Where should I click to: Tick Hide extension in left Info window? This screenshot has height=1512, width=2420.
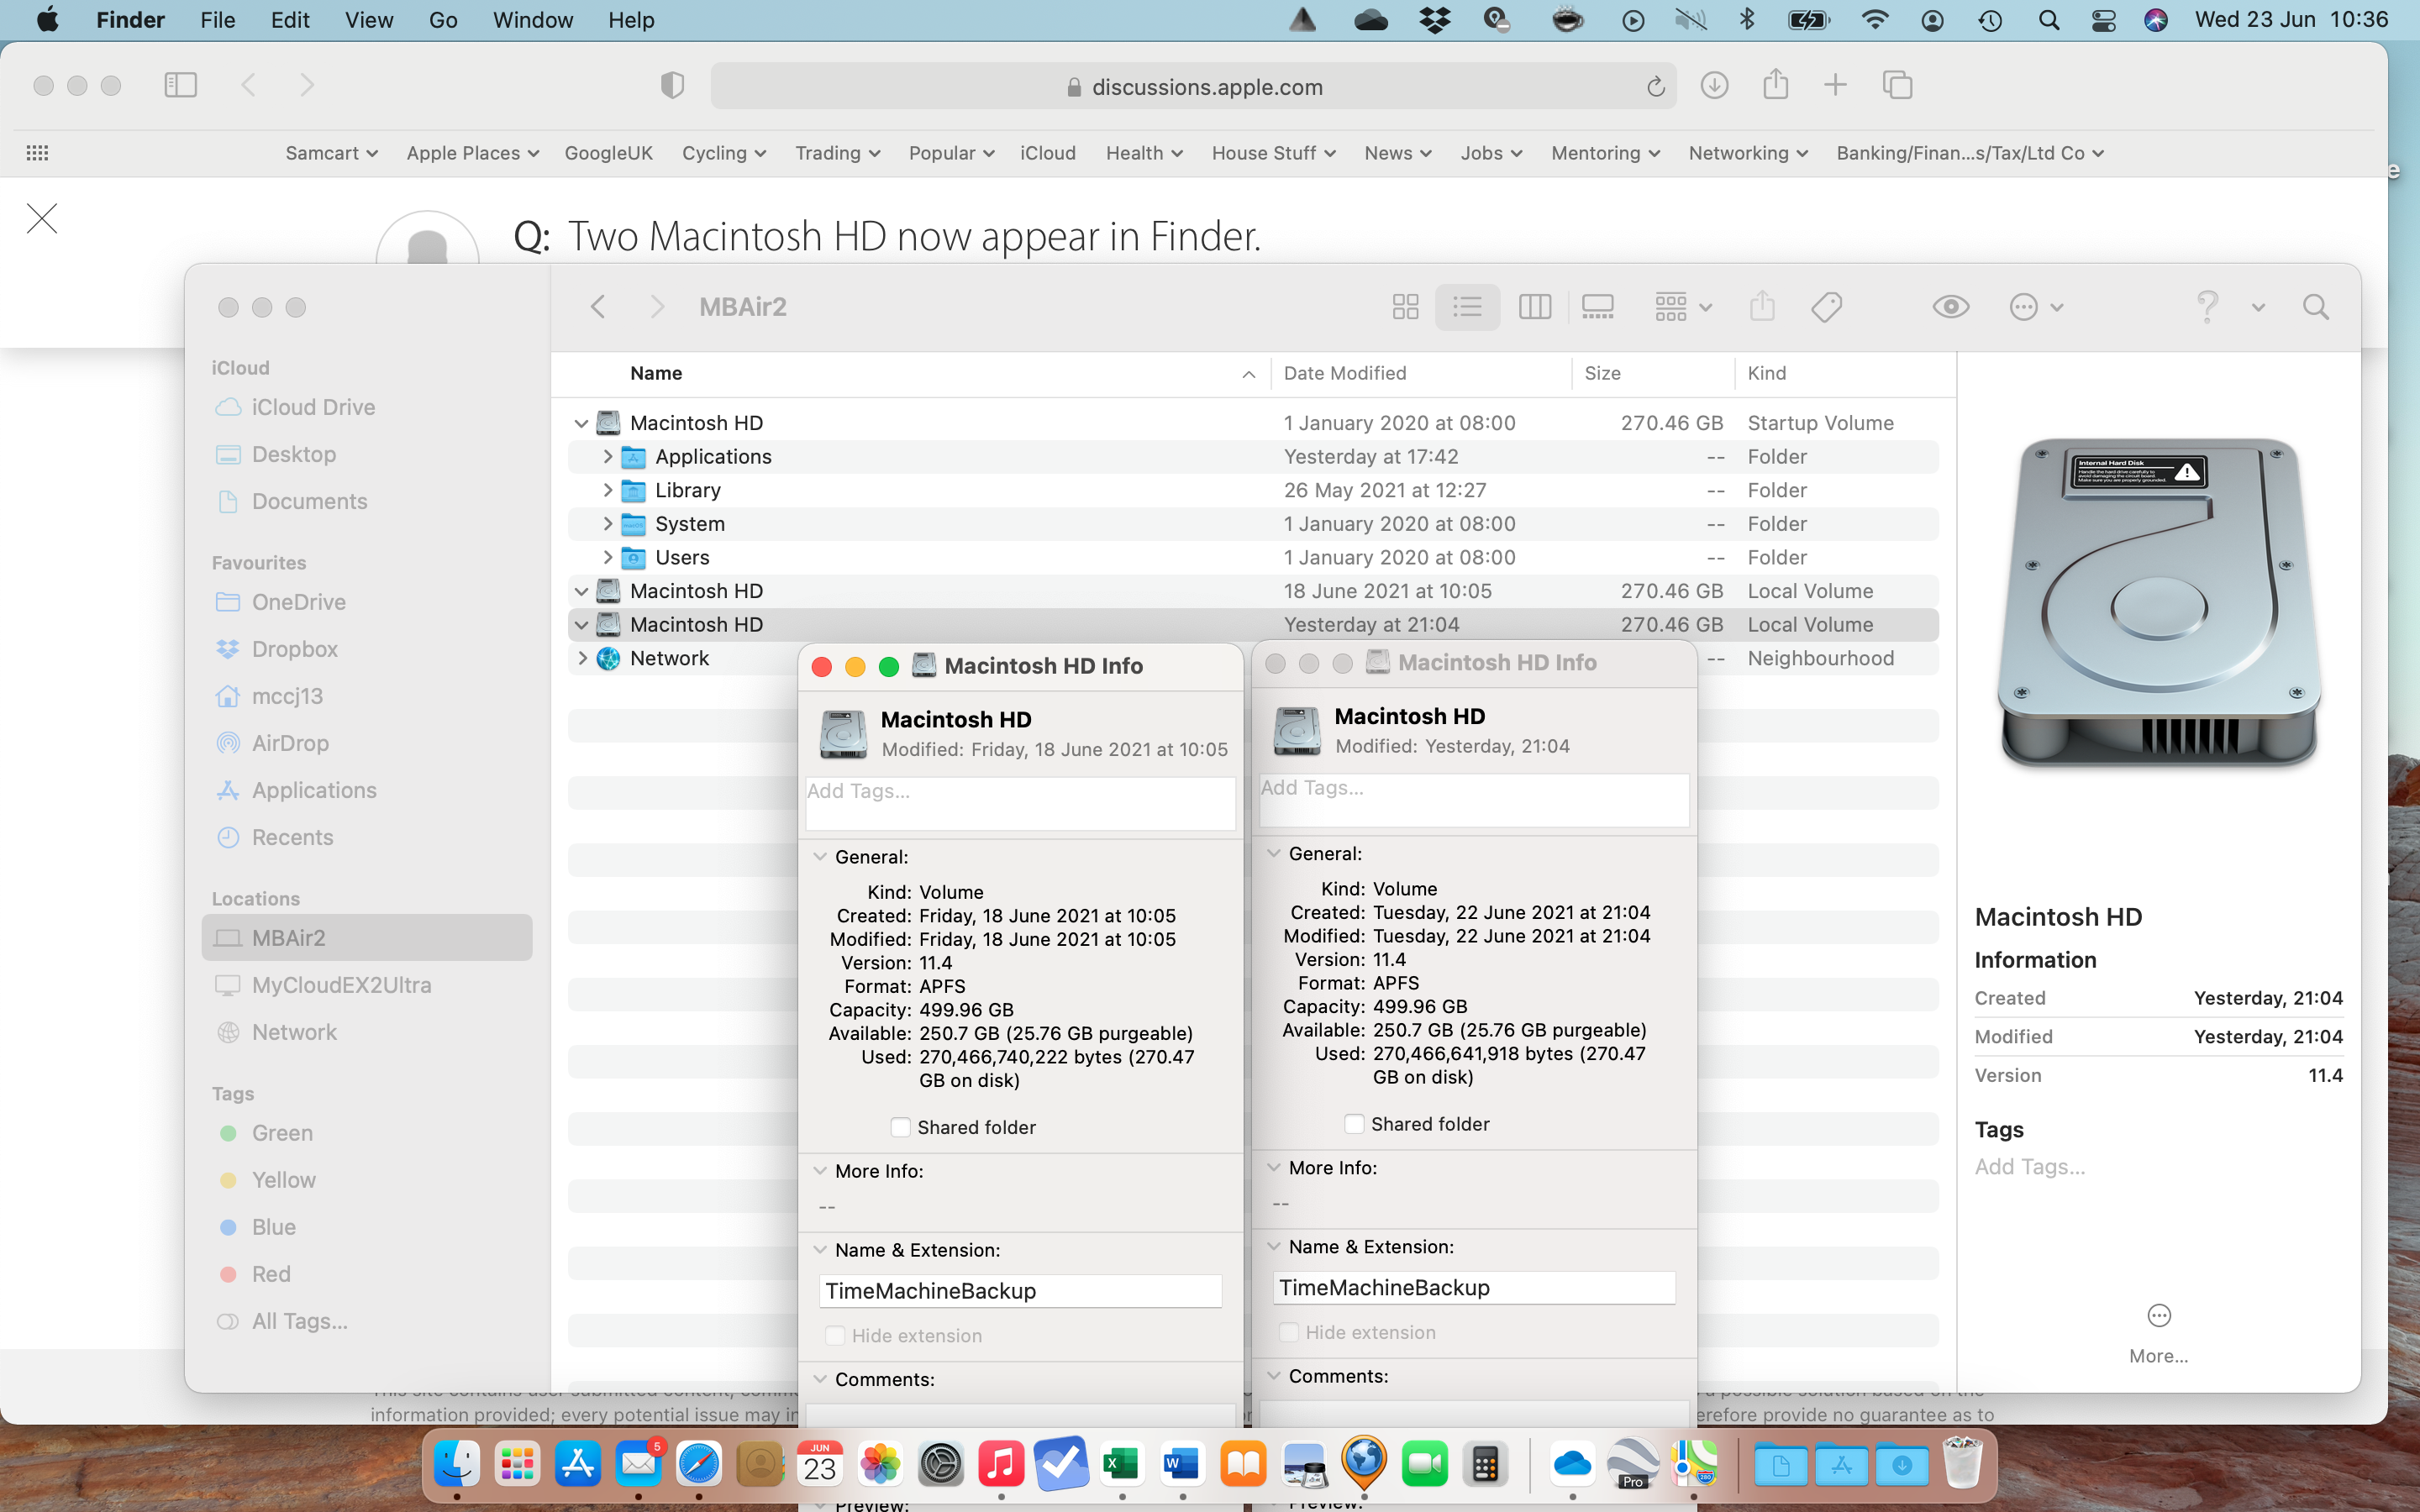pyautogui.click(x=835, y=1336)
